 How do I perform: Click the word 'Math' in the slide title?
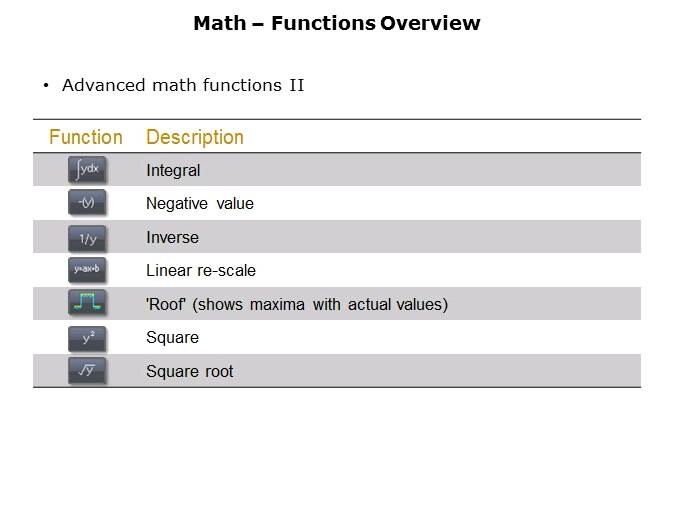(x=220, y=23)
